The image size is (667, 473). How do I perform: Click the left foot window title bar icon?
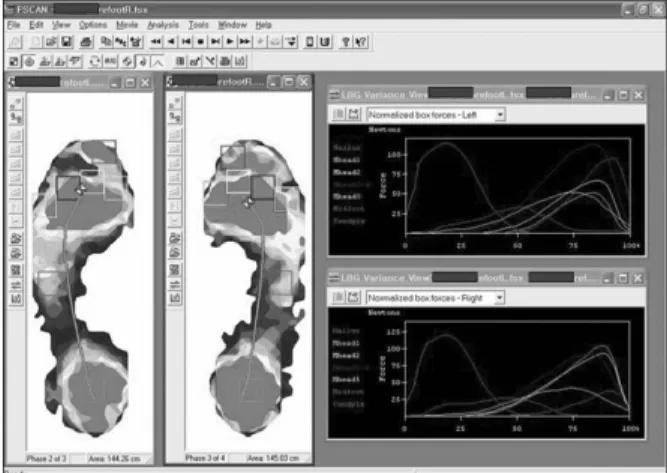[11, 82]
